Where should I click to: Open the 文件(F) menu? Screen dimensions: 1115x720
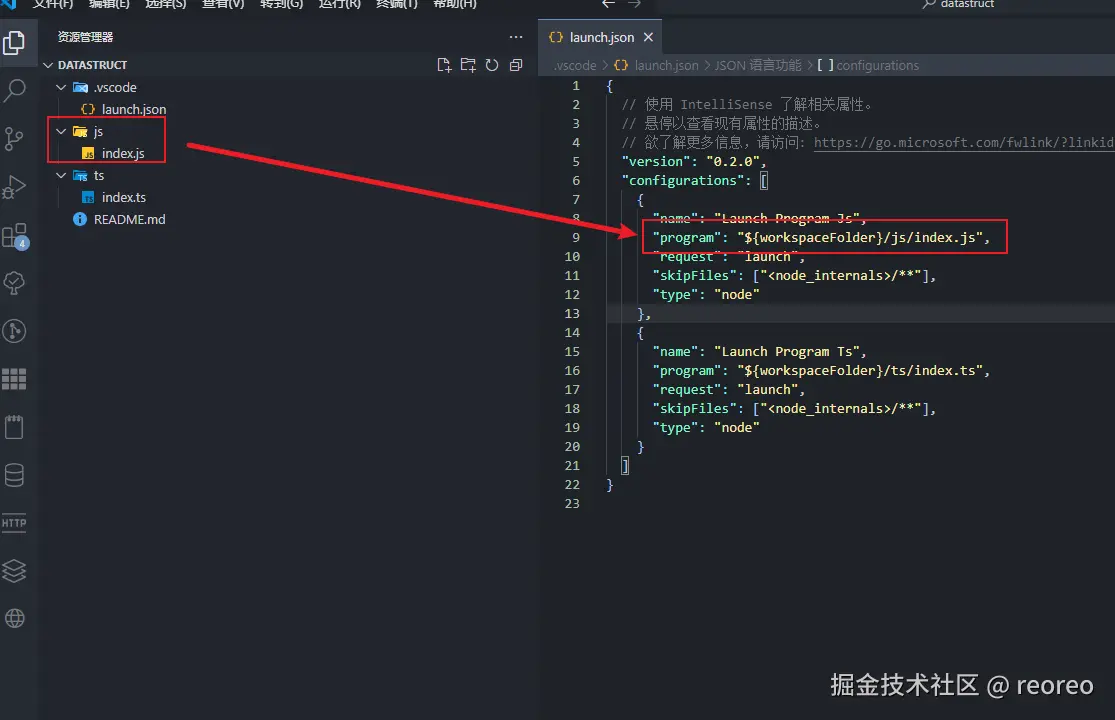coord(53,4)
